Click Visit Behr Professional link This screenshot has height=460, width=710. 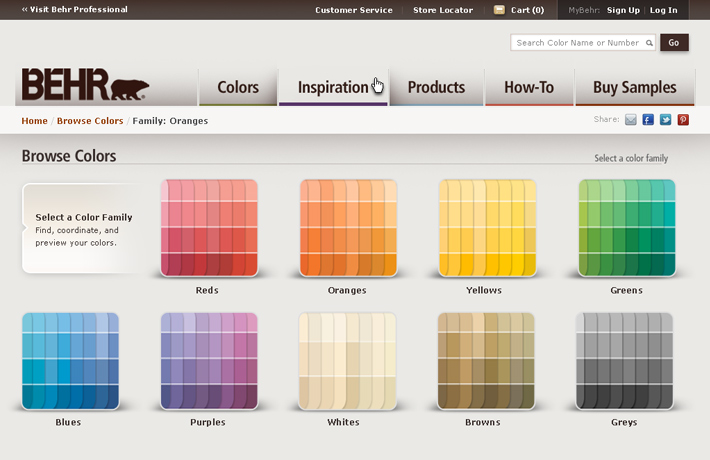coord(75,10)
